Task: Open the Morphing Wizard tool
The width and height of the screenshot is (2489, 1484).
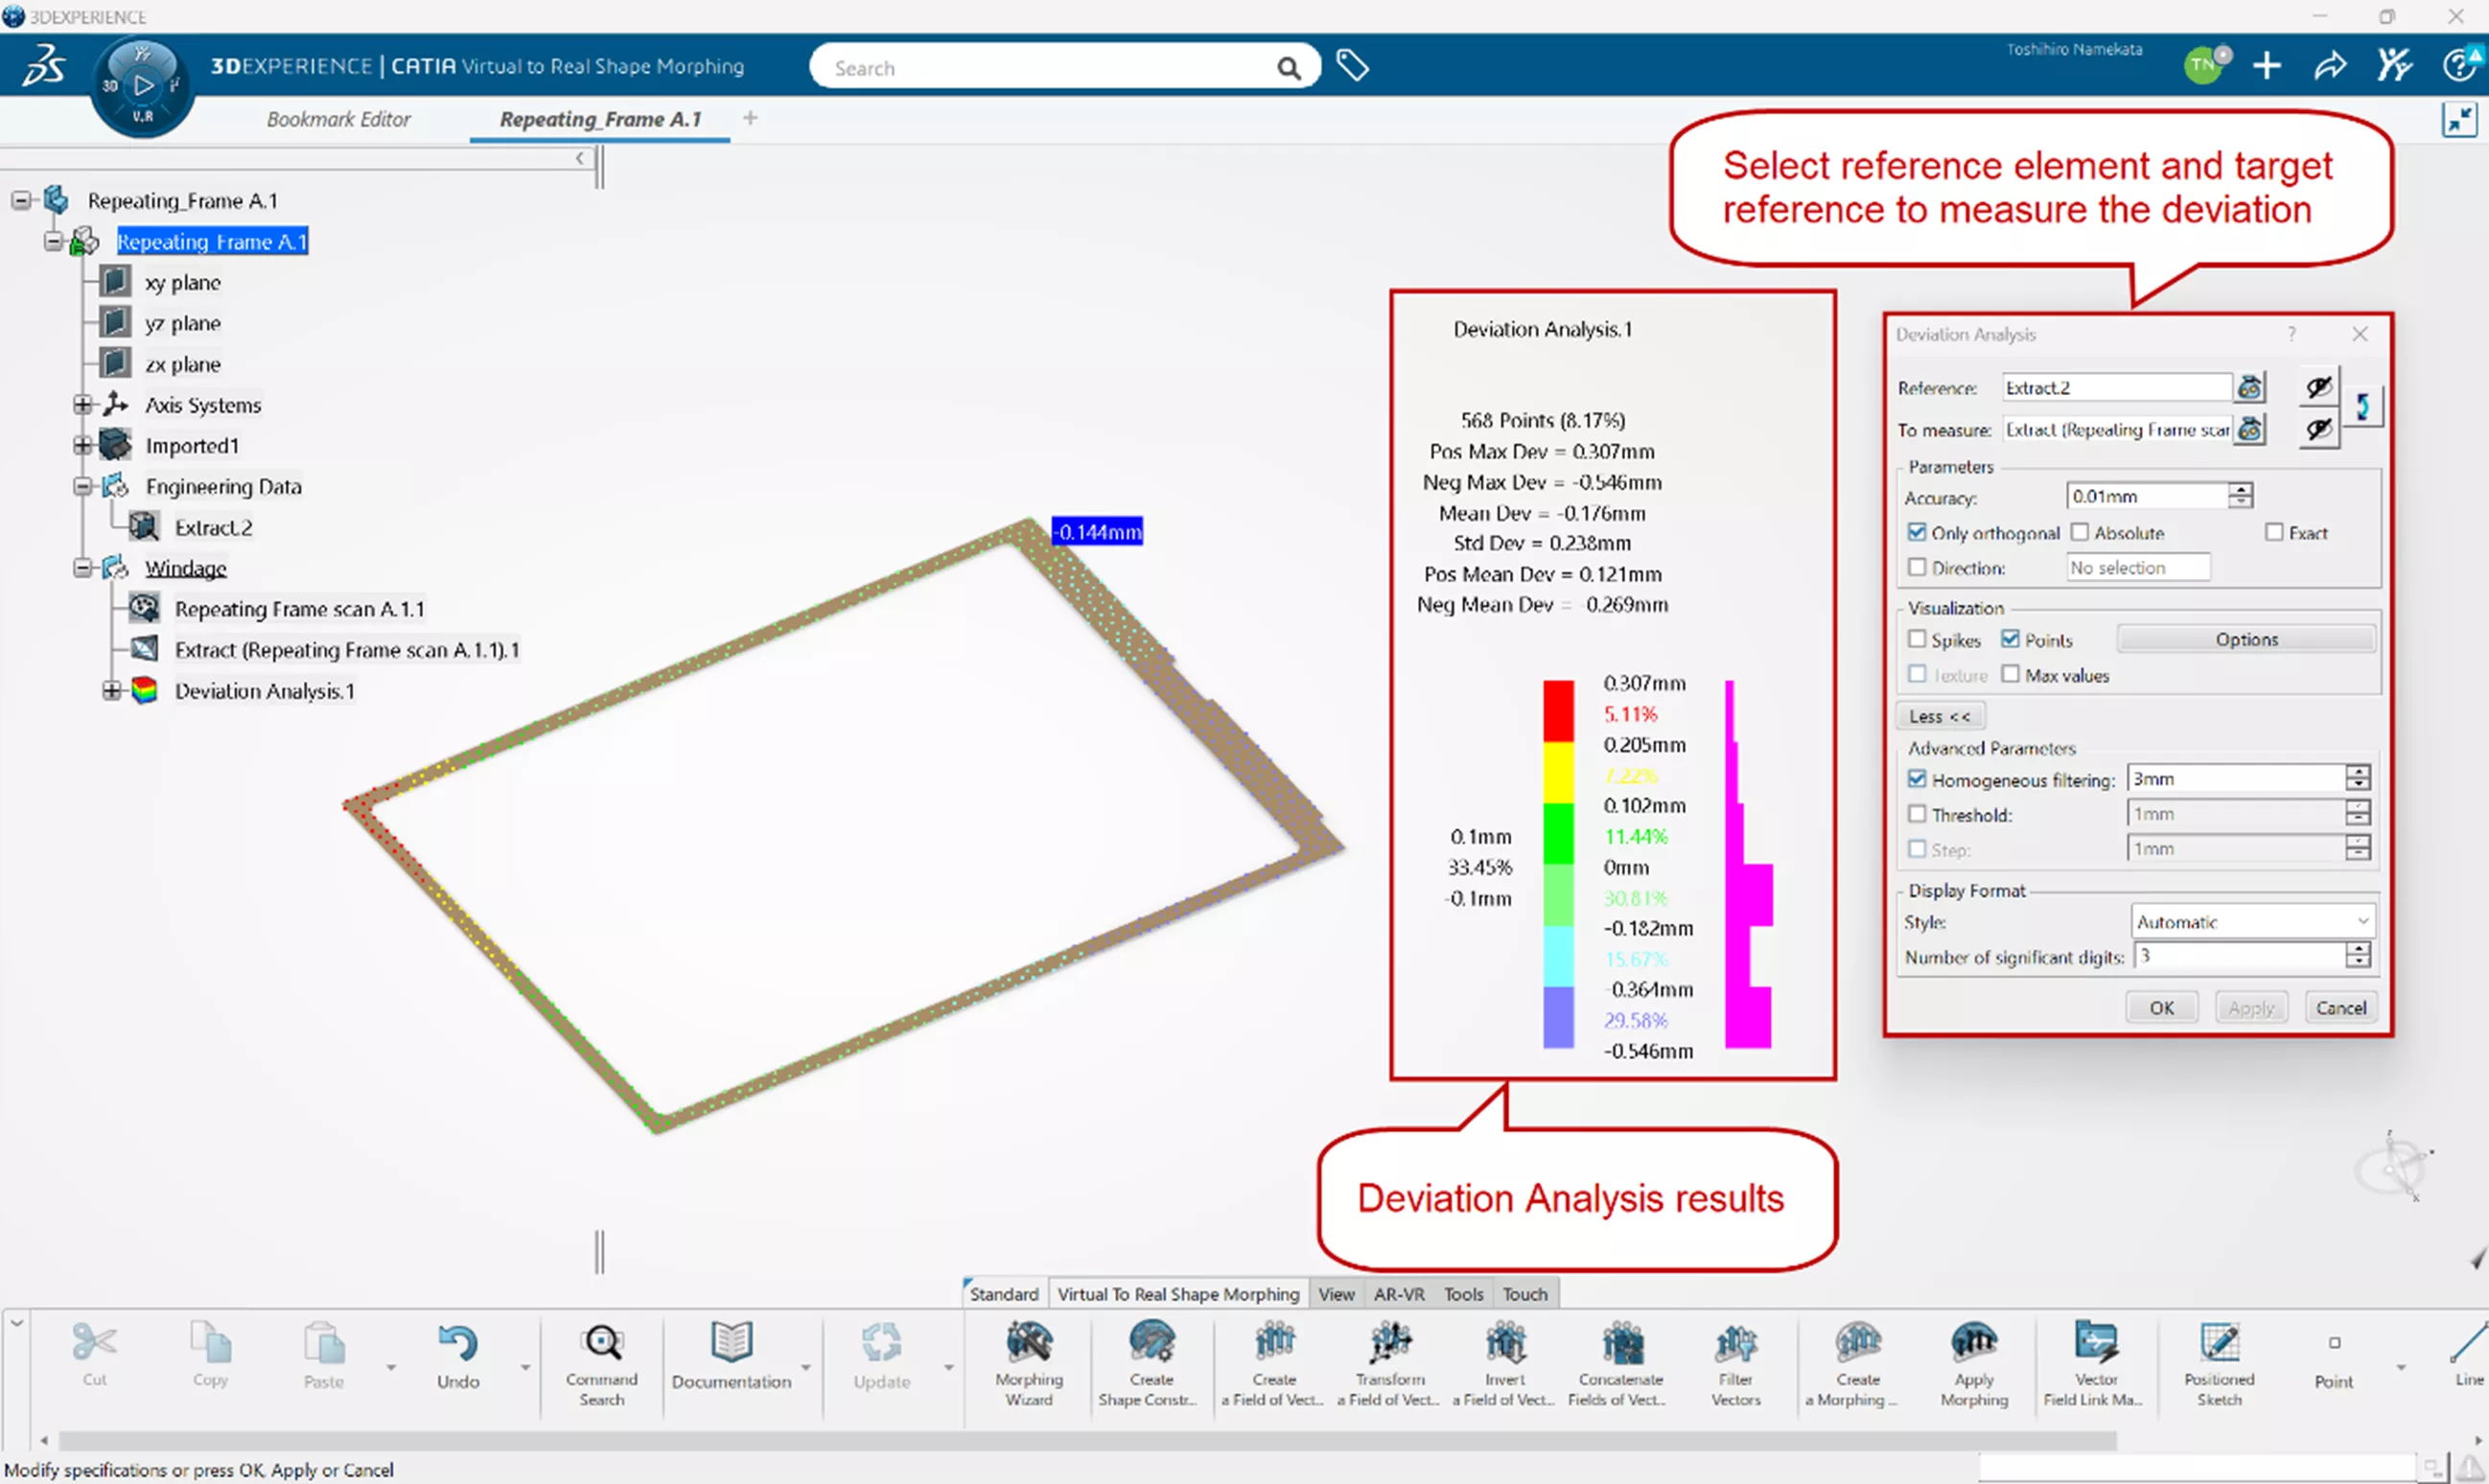Action: coord(1028,1343)
